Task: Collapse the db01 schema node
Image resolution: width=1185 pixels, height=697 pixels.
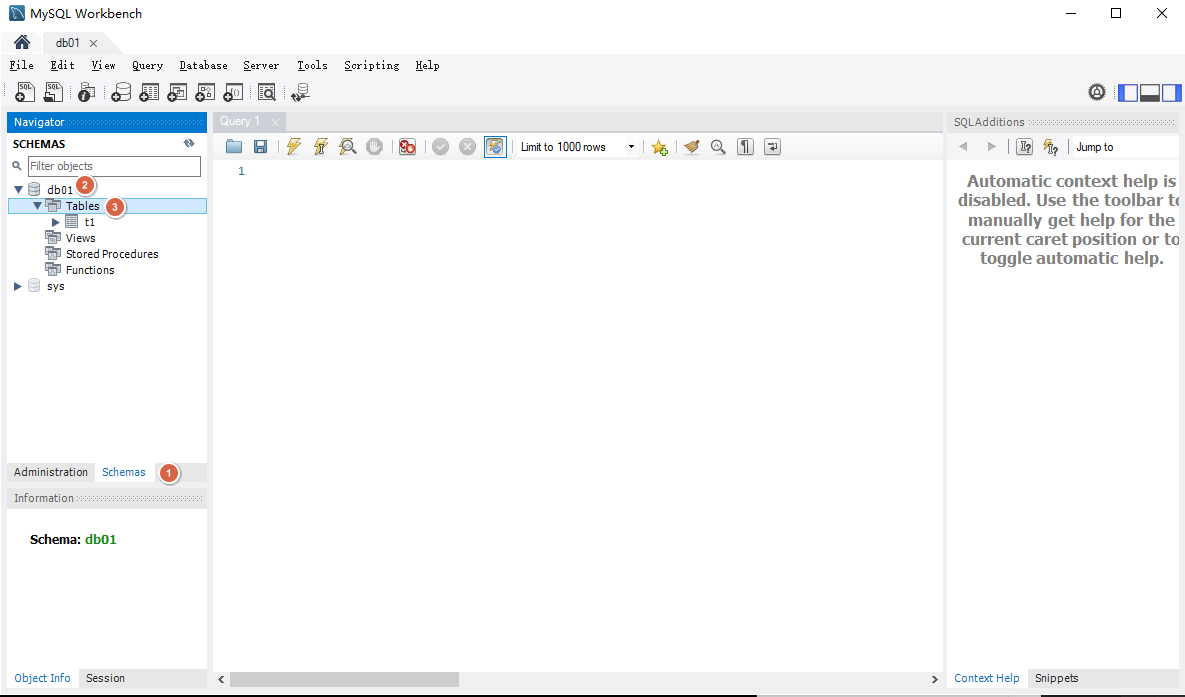Action: [18, 190]
